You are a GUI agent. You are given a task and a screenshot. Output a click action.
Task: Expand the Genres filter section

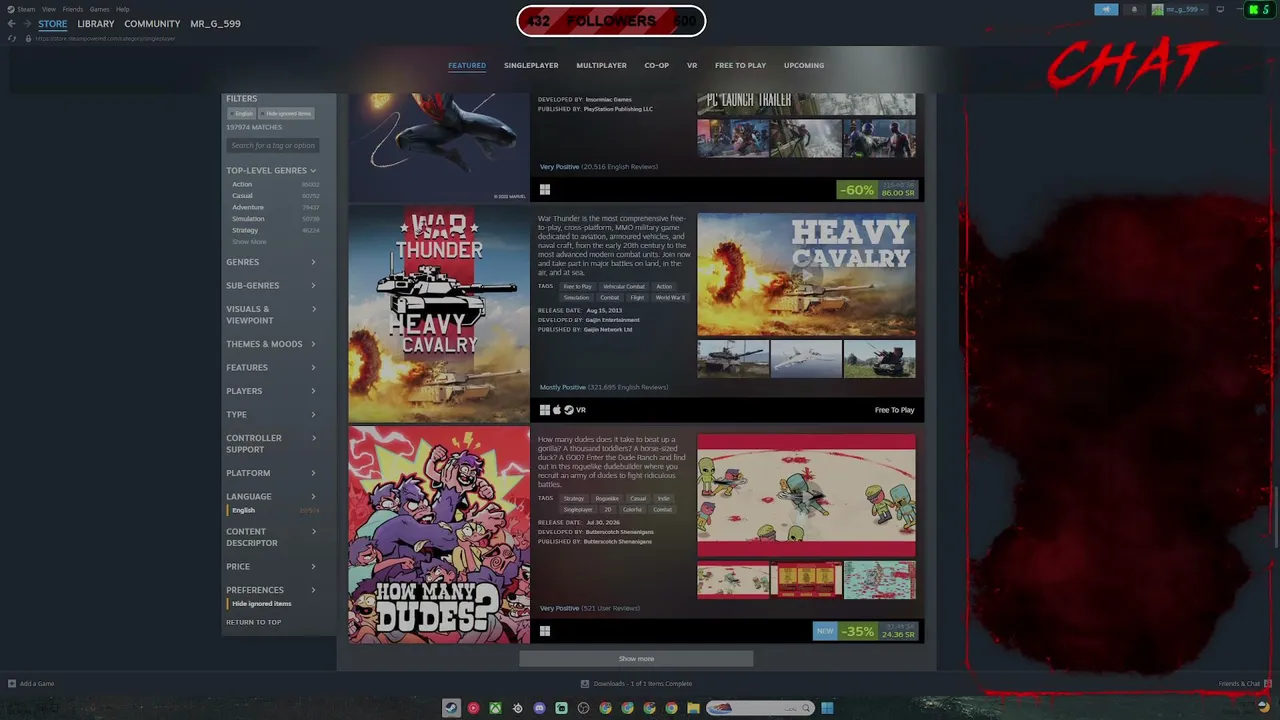pyautogui.click(x=271, y=262)
